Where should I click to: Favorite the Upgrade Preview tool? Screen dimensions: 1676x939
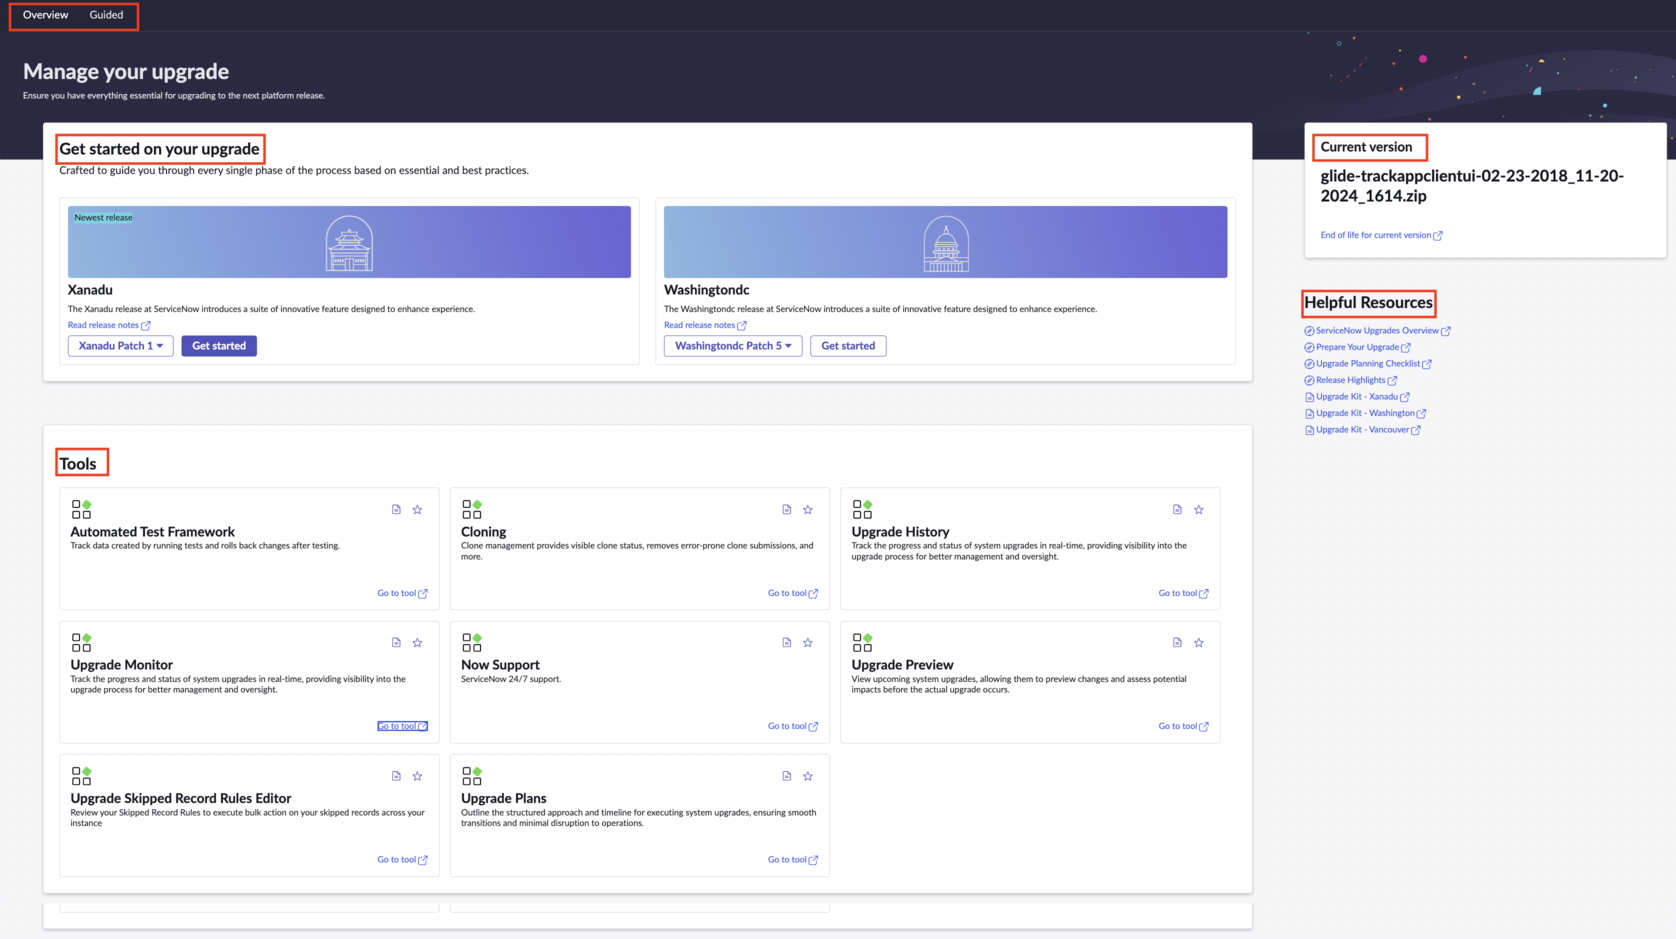(x=1199, y=643)
